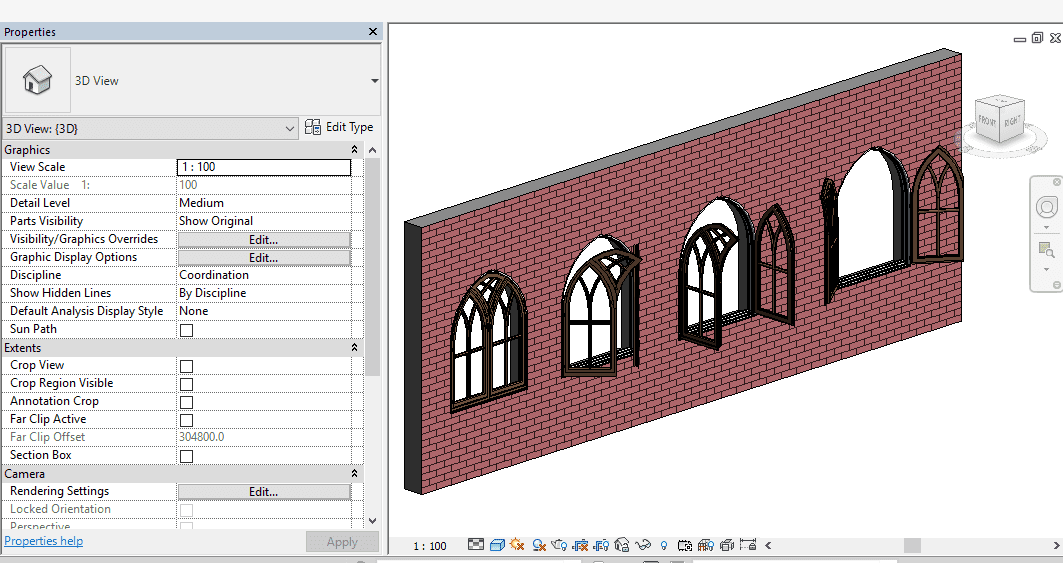The width and height of the screenshot is (1063, 563).
Task: Enable the Sun Path checkbox
Action: [x=186, y=330]
